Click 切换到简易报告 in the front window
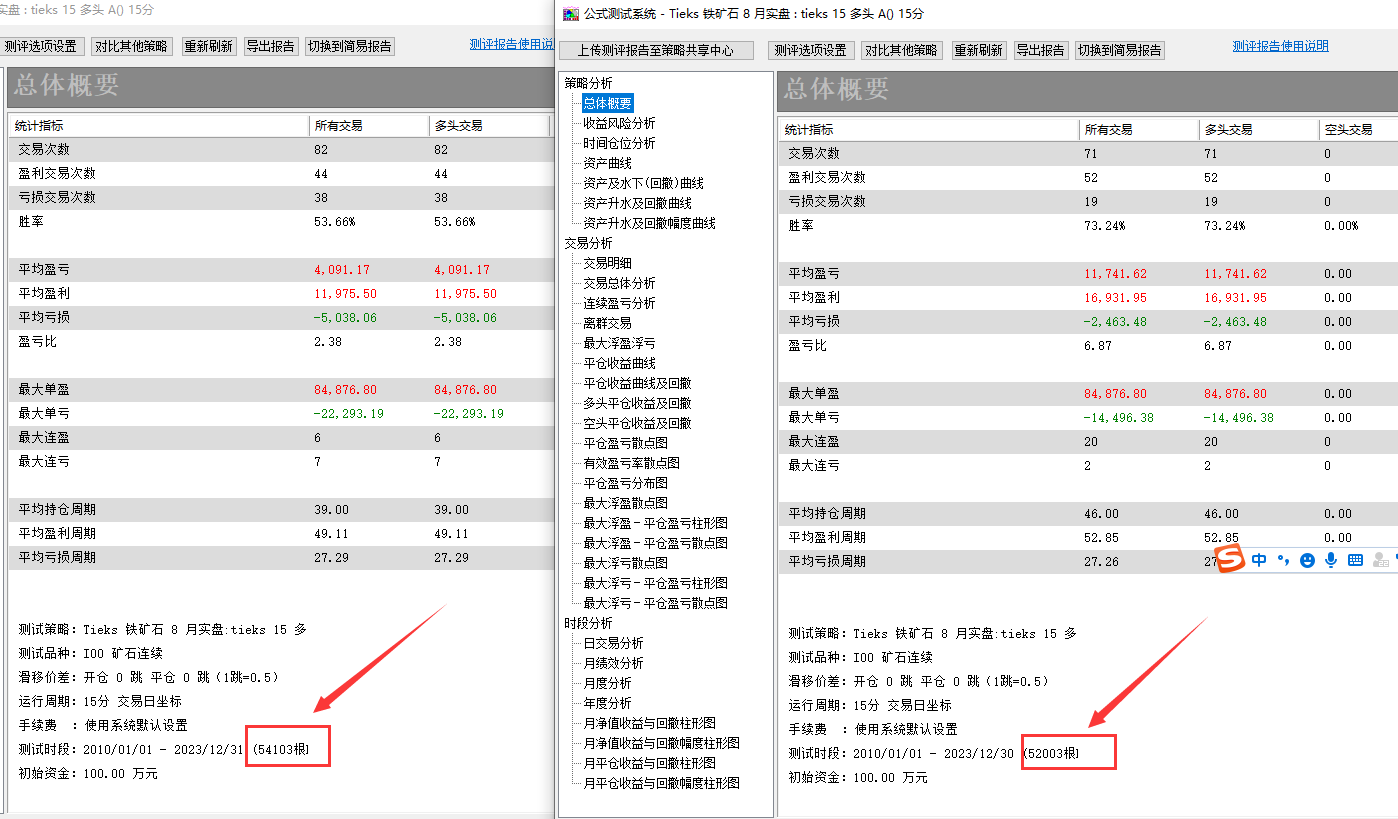Viewport: 1398px width, 819px height. click(x=1120, y=50)
